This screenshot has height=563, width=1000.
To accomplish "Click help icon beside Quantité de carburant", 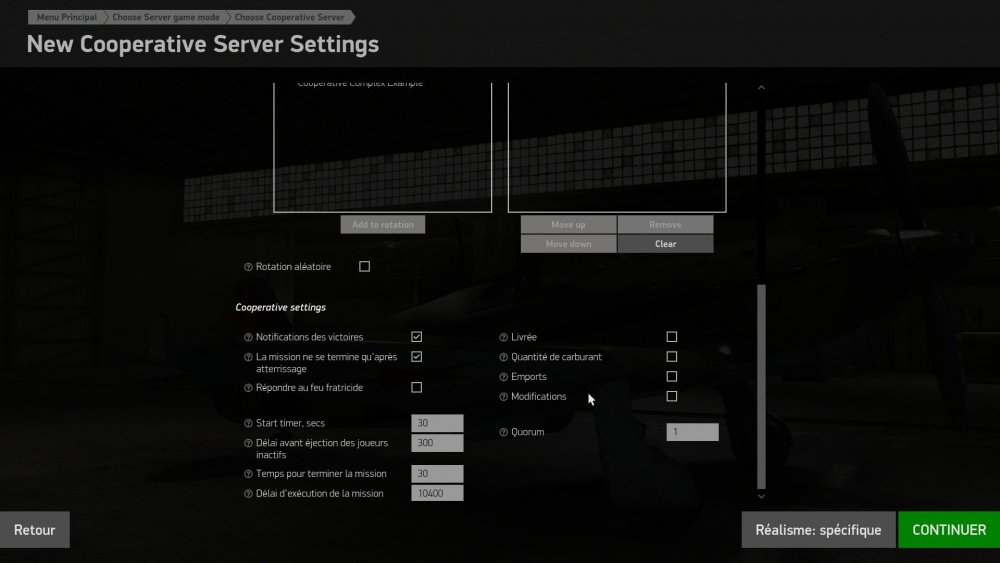I will (x=503, y=358).
